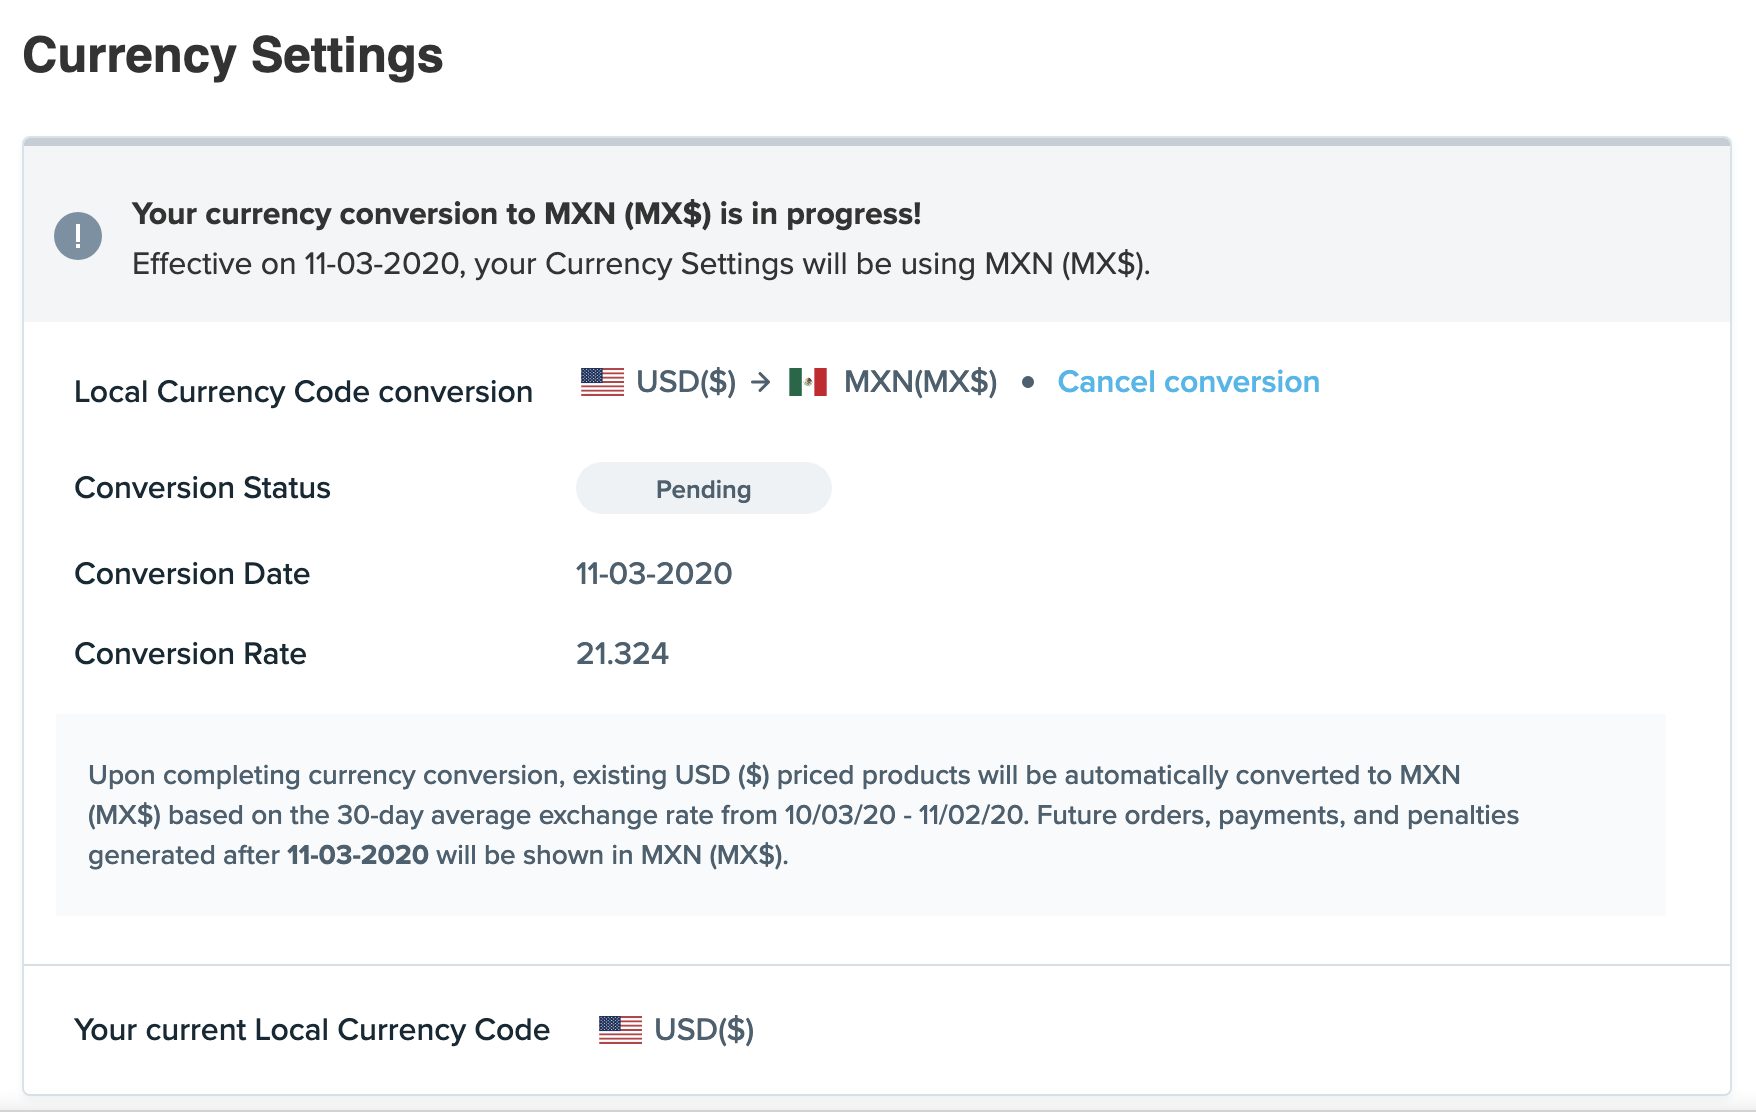Click the conversion date value 11-03-2020
The width and height of the screenshot is (1756, 1112).
654,574
